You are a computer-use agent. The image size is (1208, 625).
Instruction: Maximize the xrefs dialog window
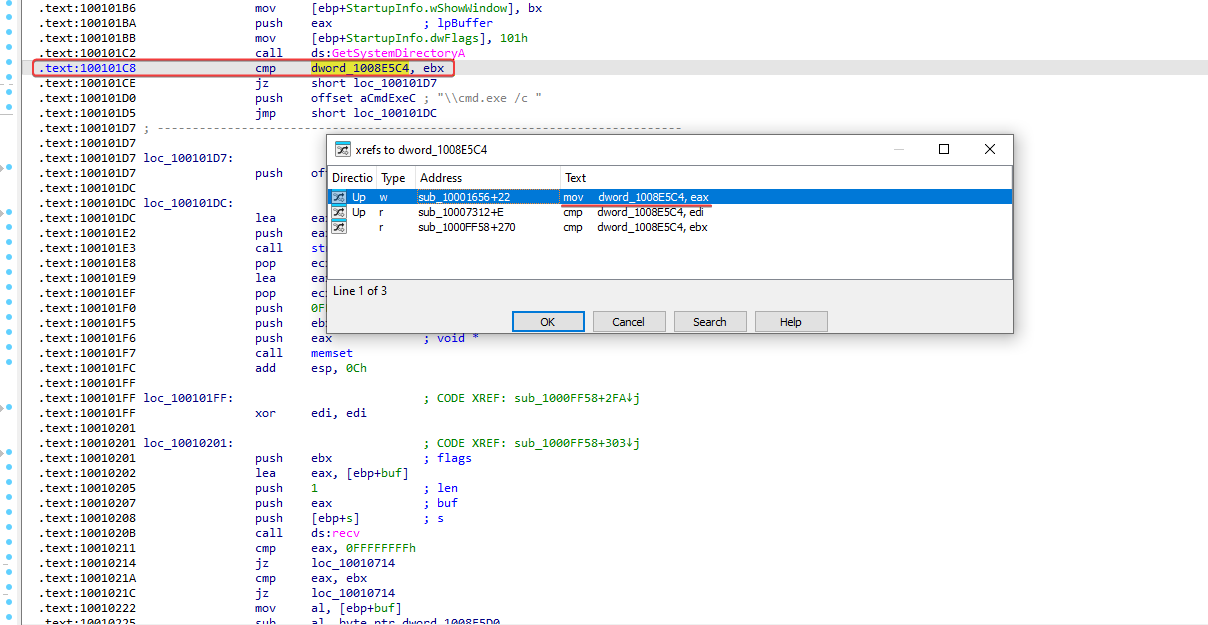coord(943,149)
